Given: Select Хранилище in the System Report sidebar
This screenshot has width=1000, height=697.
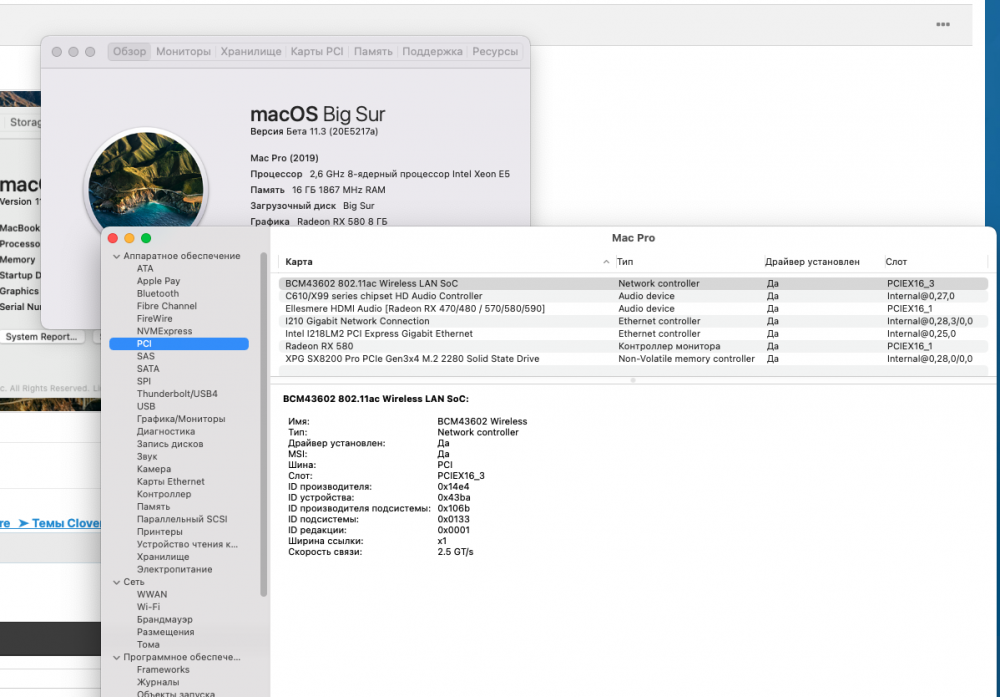Looking at the screenshot, I should click(x=163, y=557).
